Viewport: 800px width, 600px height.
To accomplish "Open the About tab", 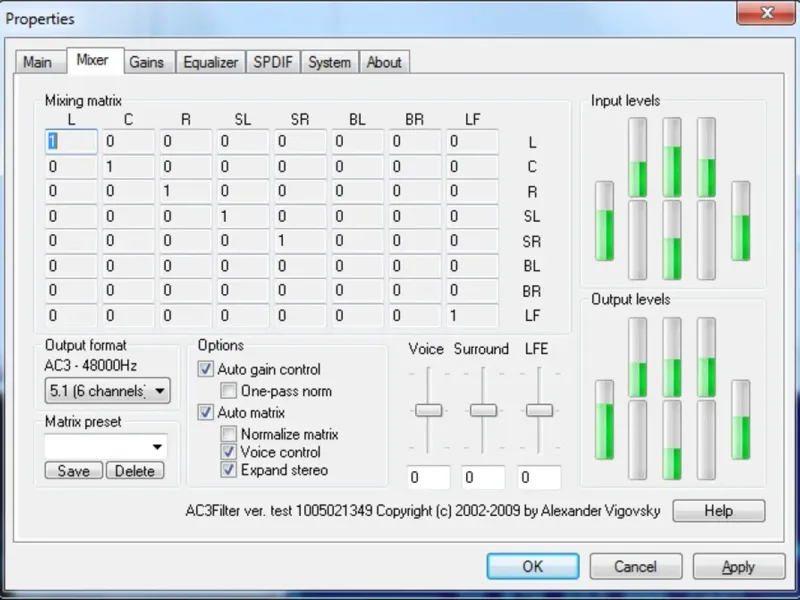I will [384, 62].
